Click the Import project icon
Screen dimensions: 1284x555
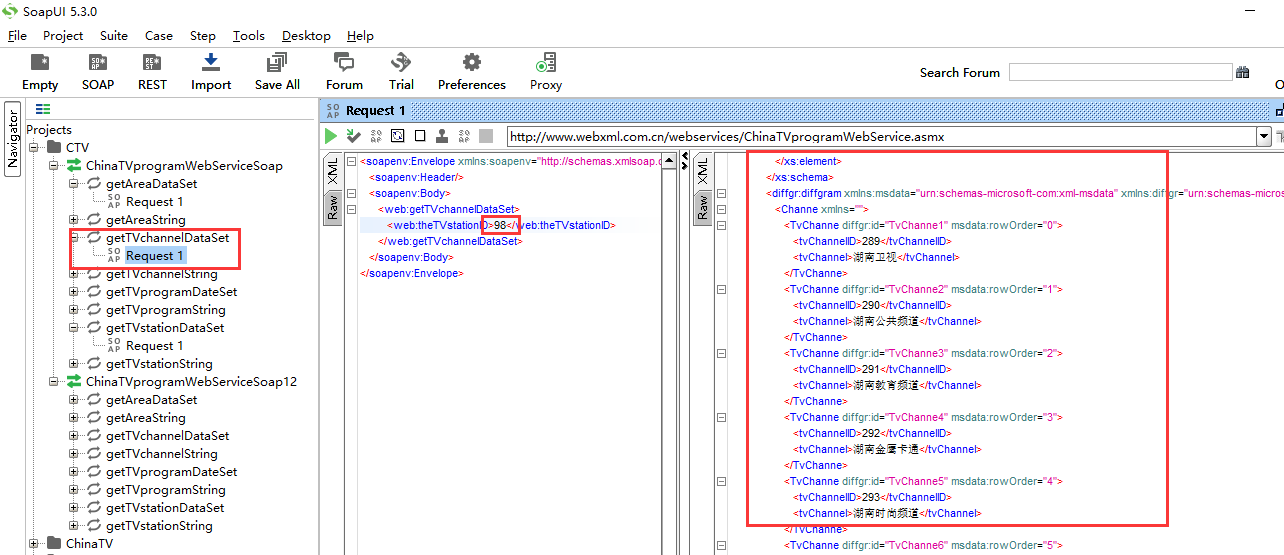tap(211, 64)
